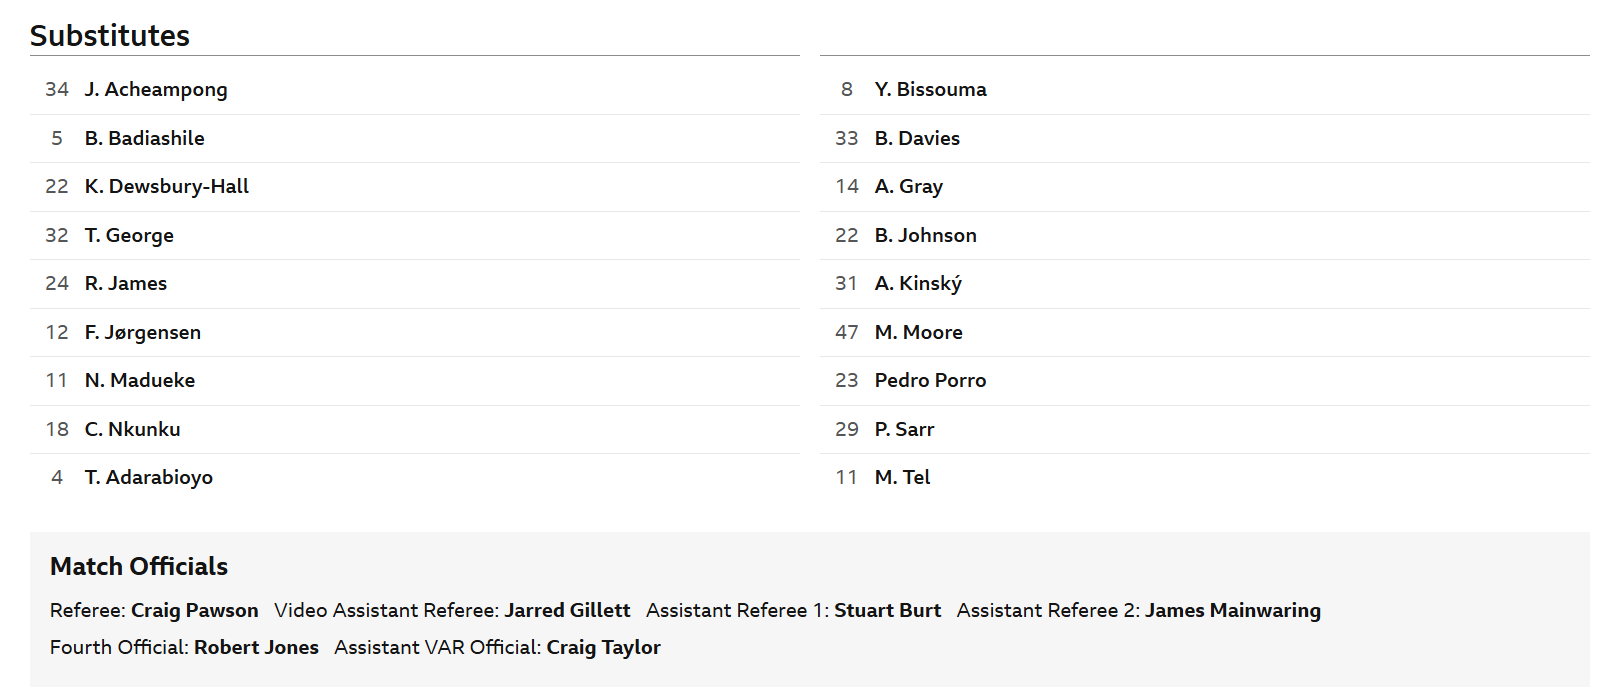The image size is (1601, 697).
Task: Click referee name Craig Pawson
Action: click(x=195, y=611)
